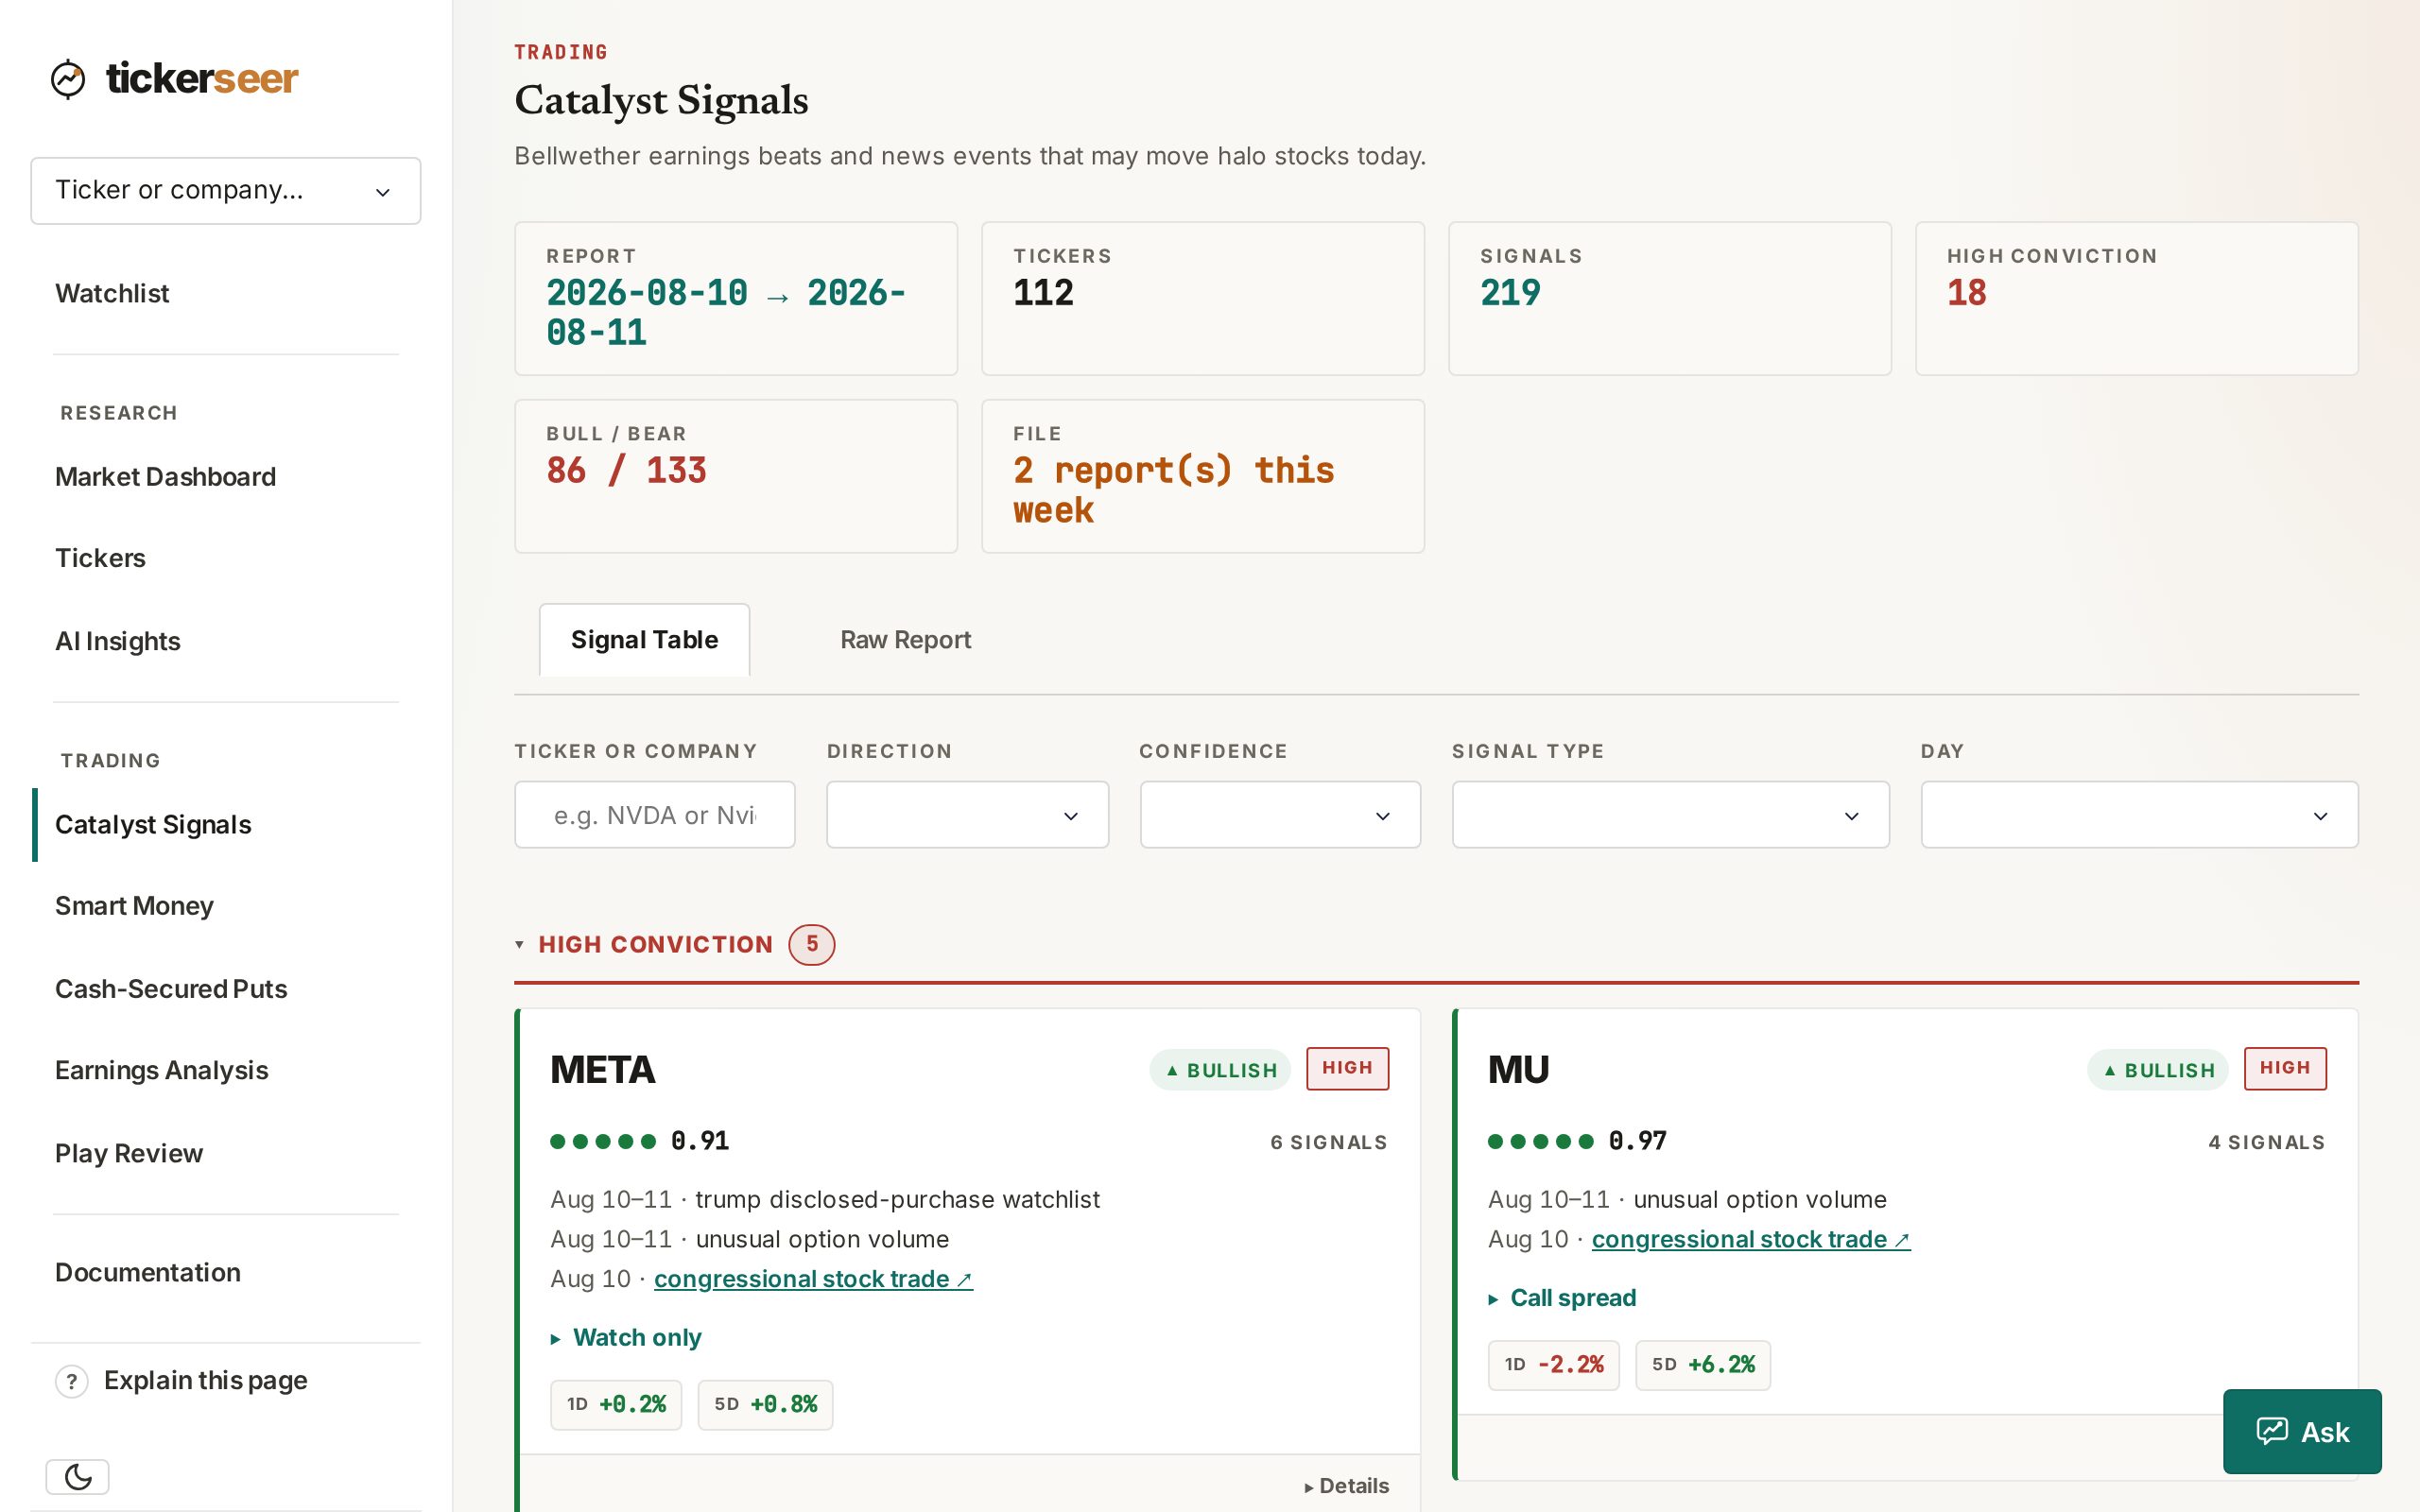Expand META Watch only disclosure

(x=626, y=1338)
